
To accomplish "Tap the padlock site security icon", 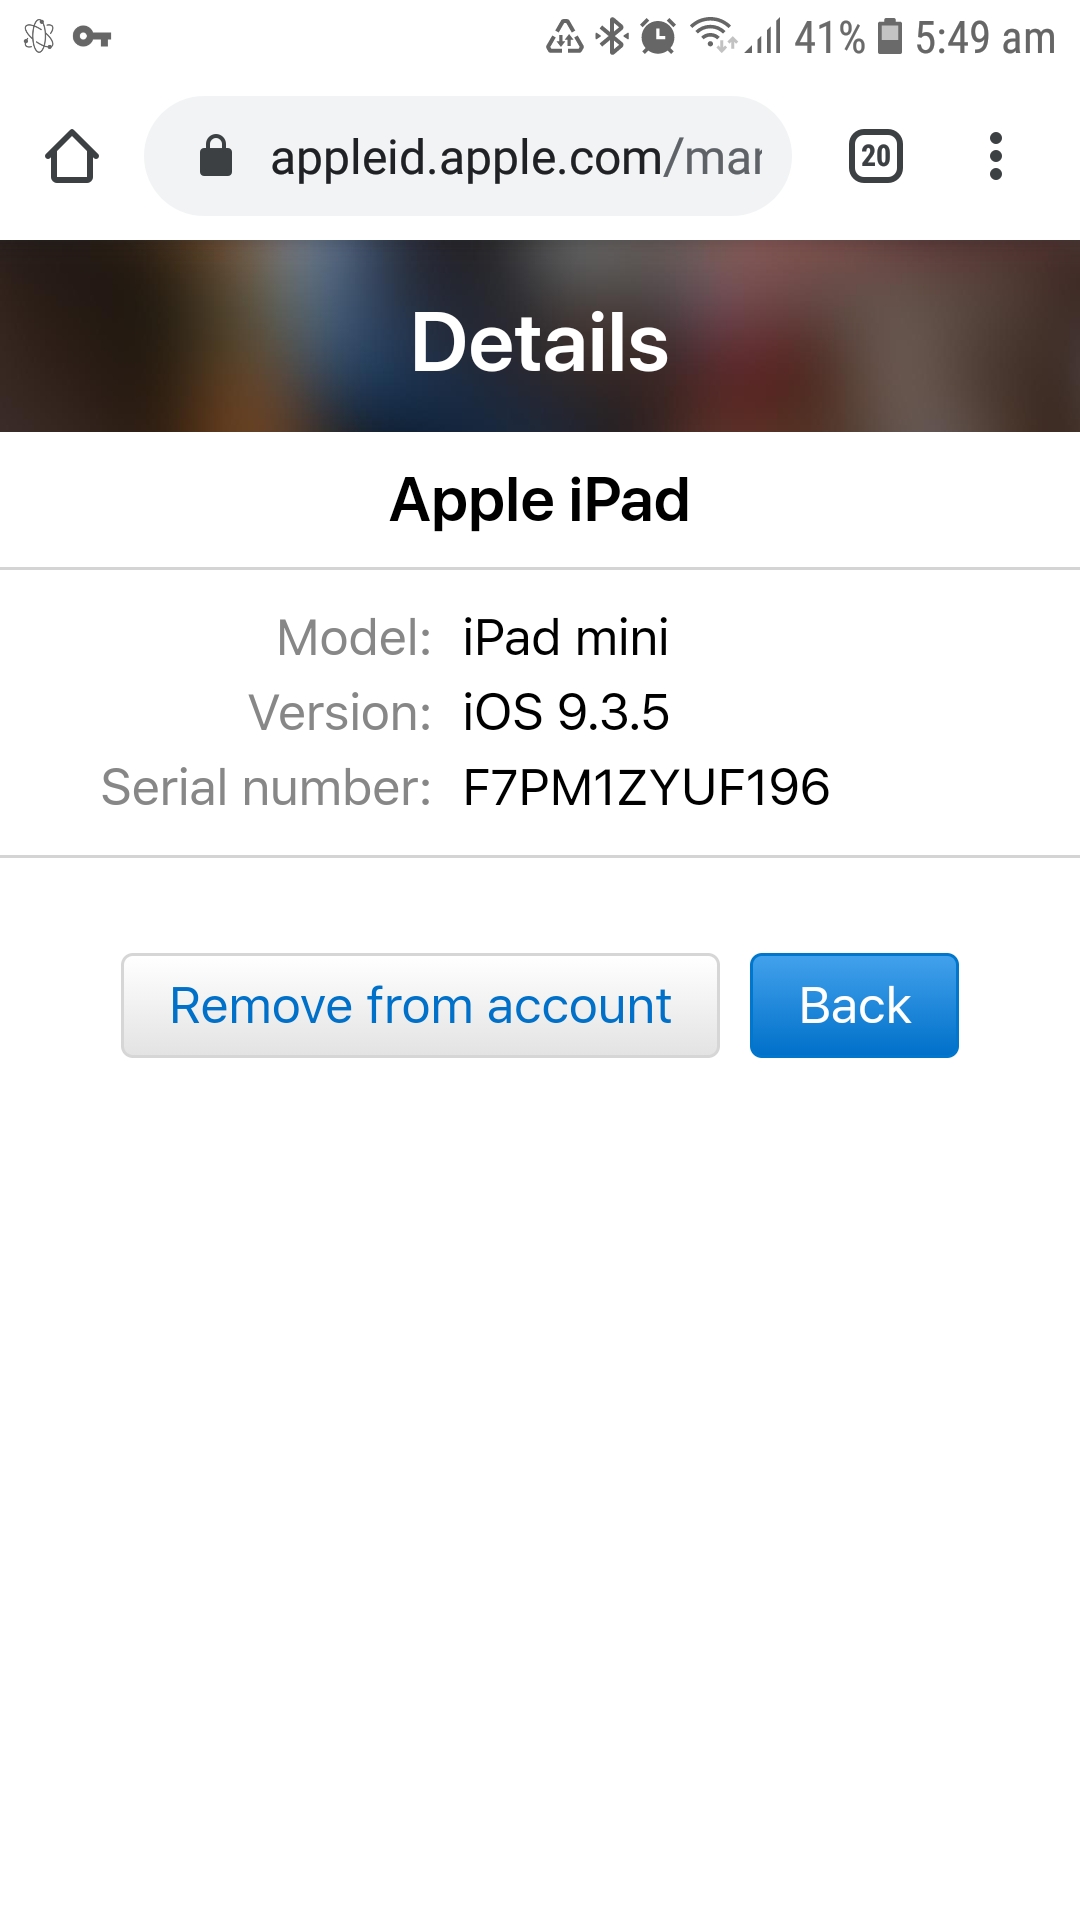I will (x=216, y=156).
